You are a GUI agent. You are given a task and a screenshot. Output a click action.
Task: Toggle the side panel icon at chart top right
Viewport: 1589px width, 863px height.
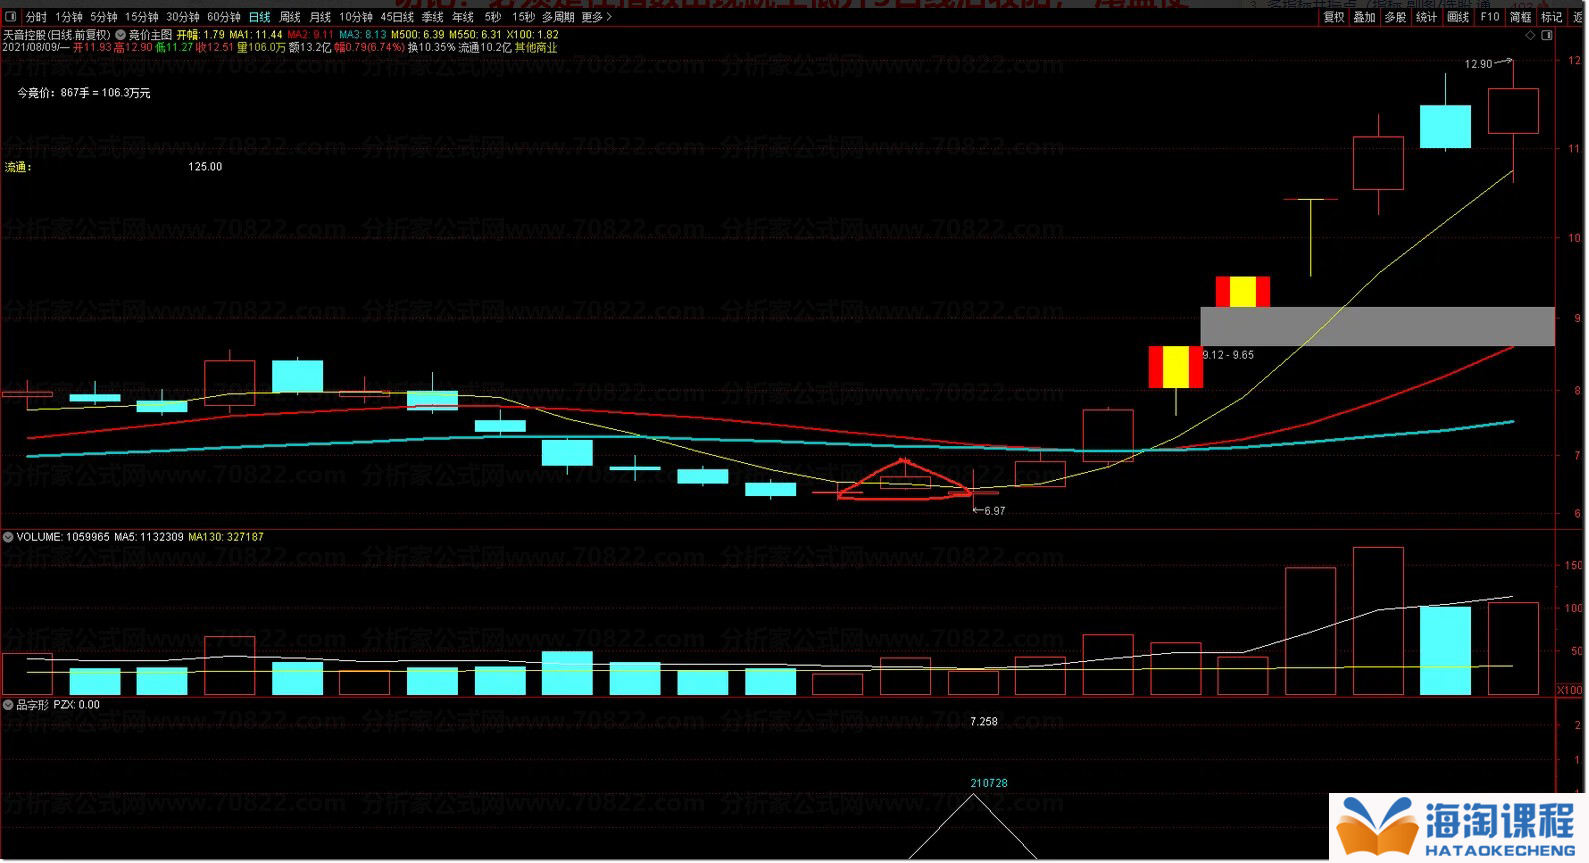(1547, 35)
